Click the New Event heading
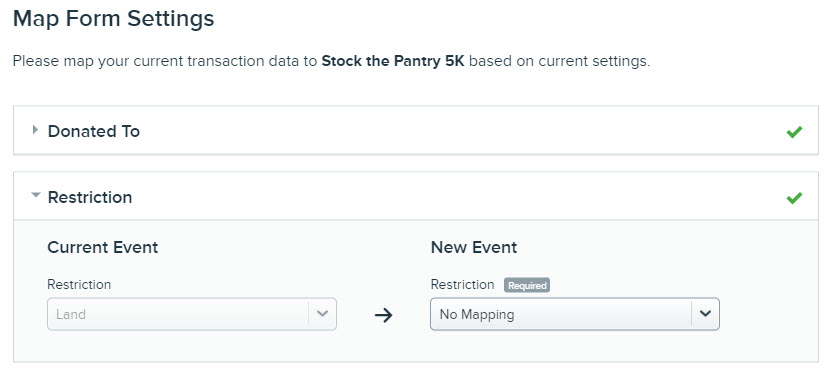Image resolution: width=832 pixels, height=374 pixels. click(474, 247)
